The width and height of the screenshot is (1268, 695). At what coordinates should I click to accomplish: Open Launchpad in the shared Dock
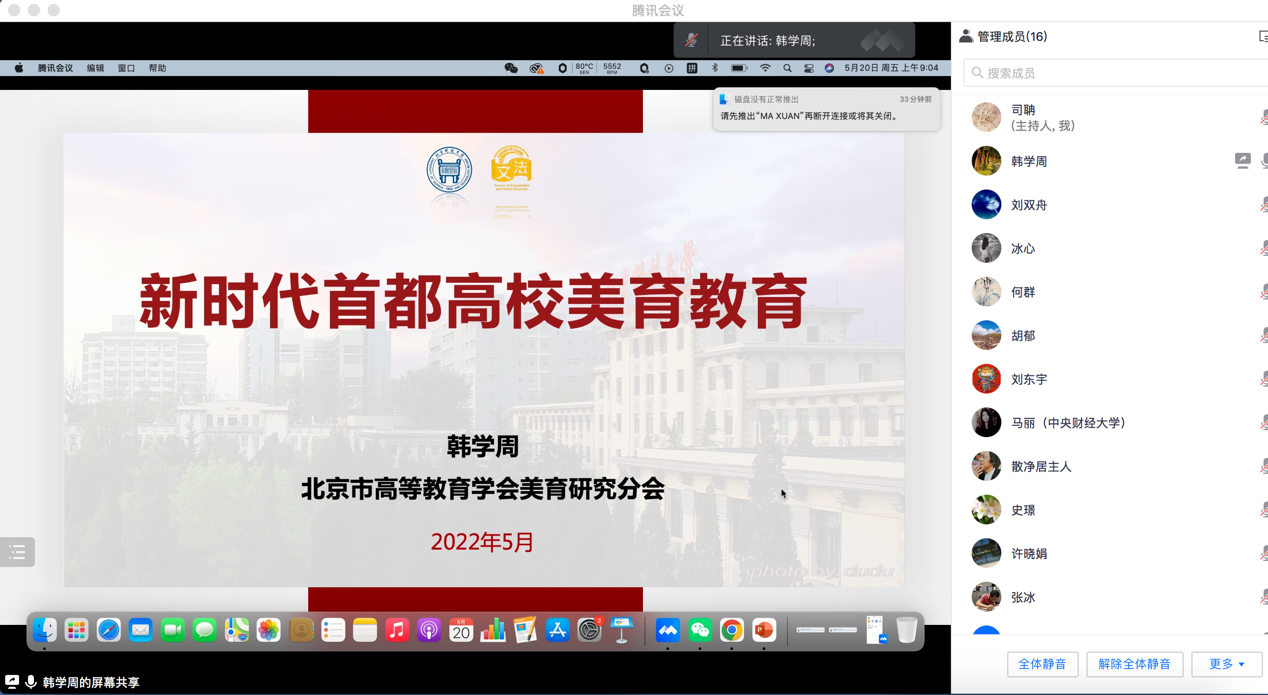click(76, 630)
